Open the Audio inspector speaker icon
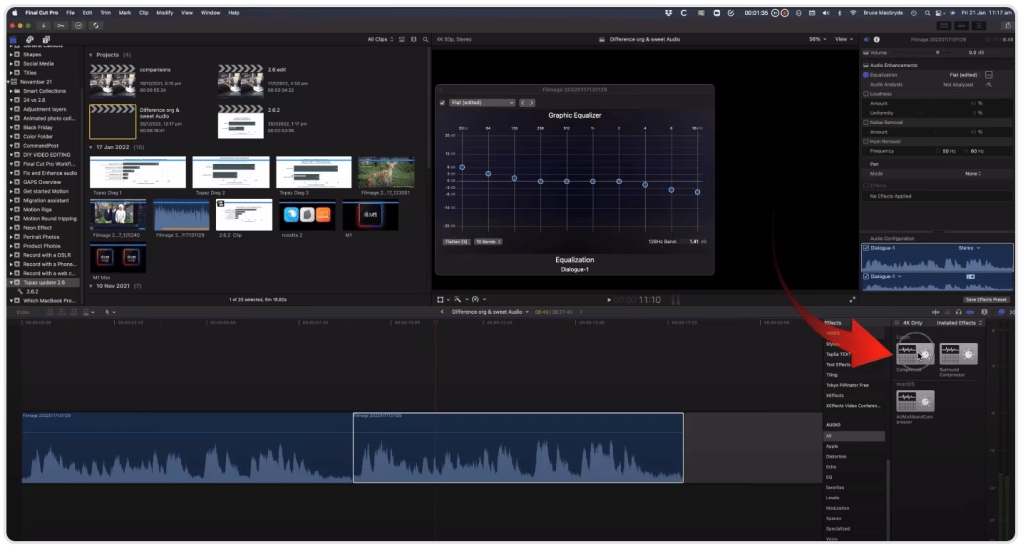 point(866,40)
